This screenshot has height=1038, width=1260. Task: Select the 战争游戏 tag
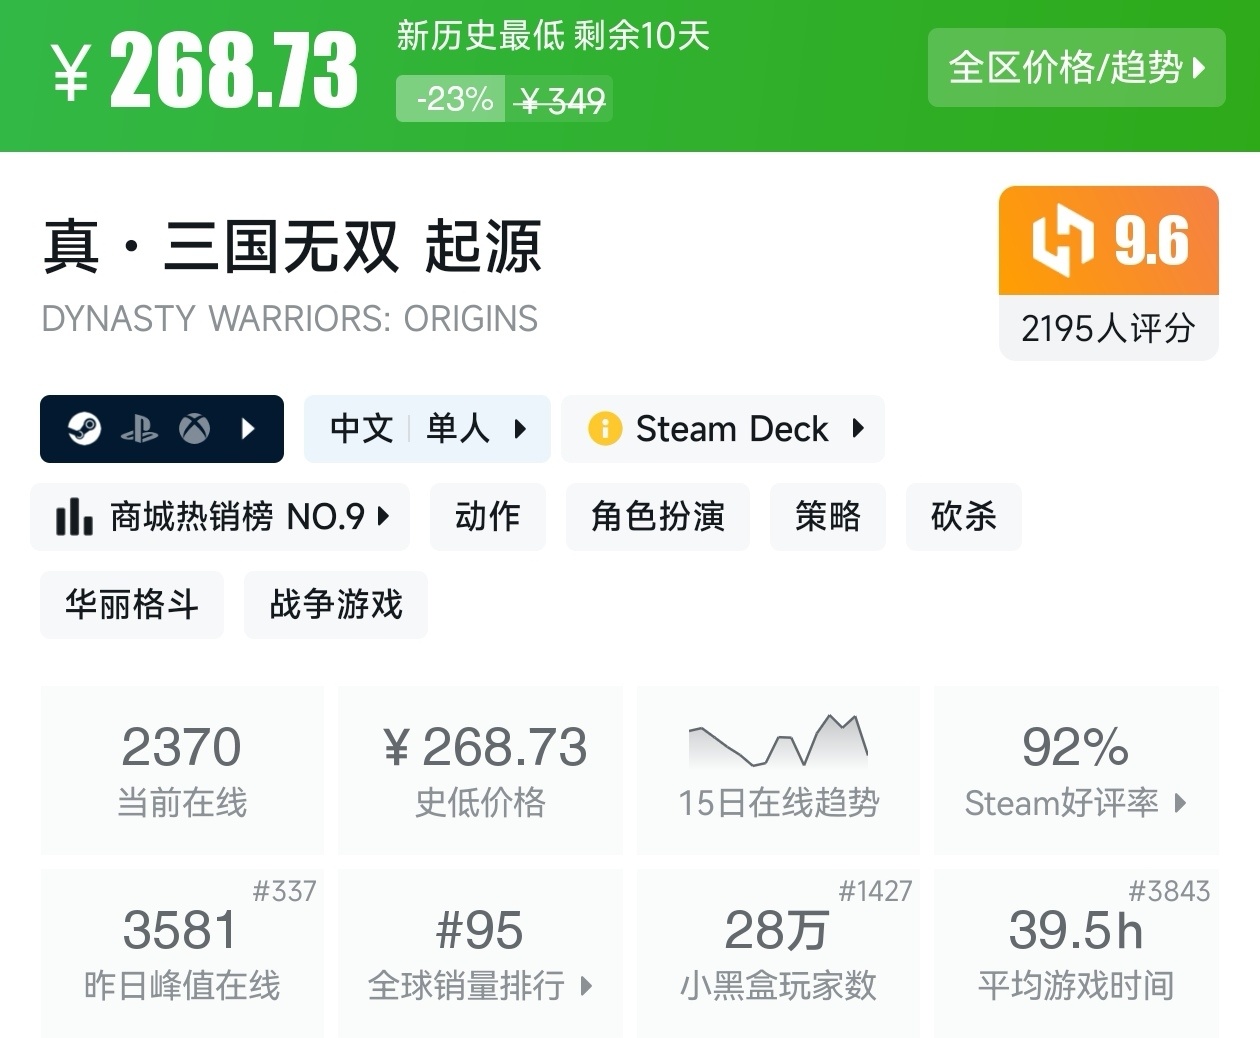pyautogui.click(x=335, y=604)
